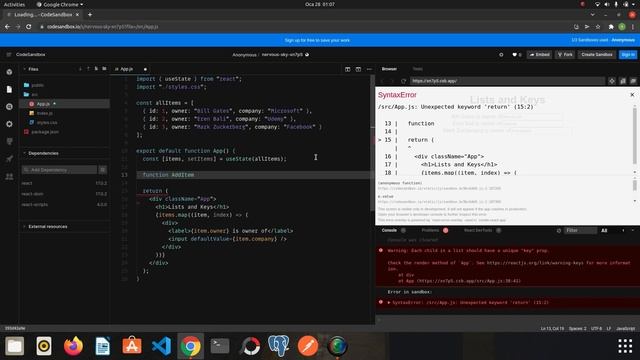Open the console log level All dropdown

tap(604, 231)
